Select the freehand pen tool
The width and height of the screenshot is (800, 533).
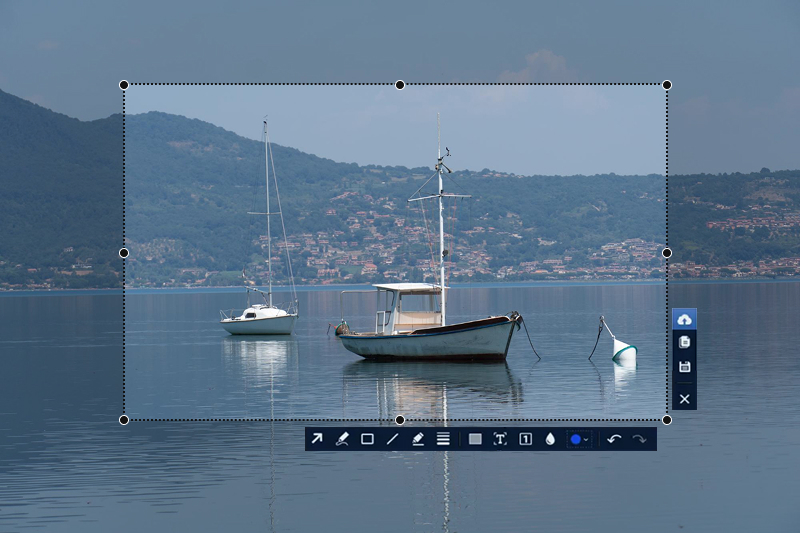(x=342, y=439)
